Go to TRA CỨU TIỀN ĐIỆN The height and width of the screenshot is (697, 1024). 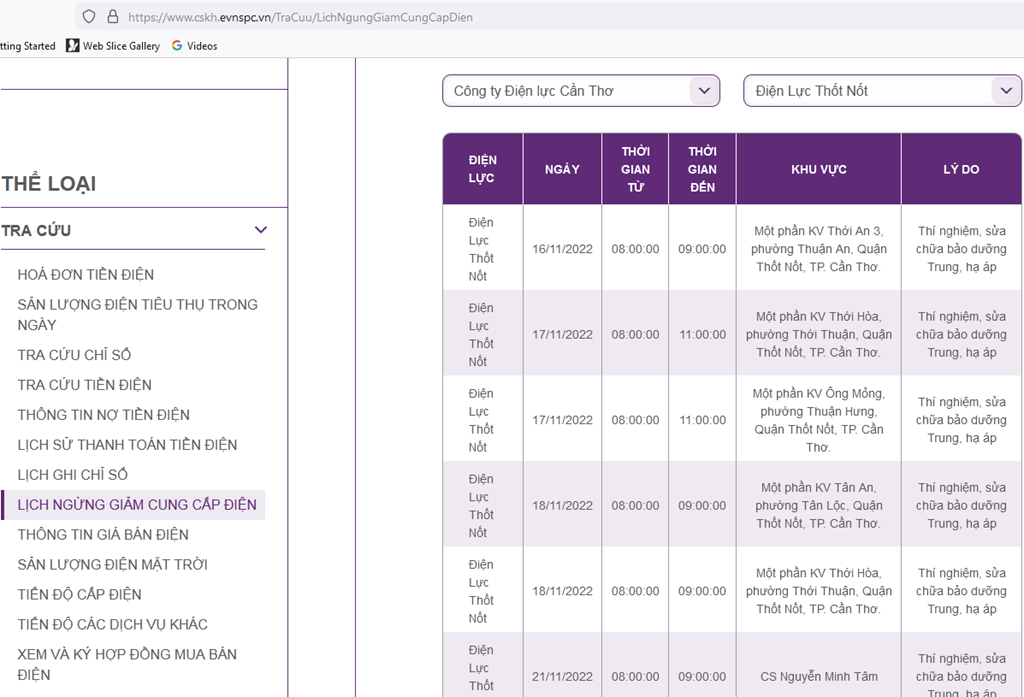point(85,385)
